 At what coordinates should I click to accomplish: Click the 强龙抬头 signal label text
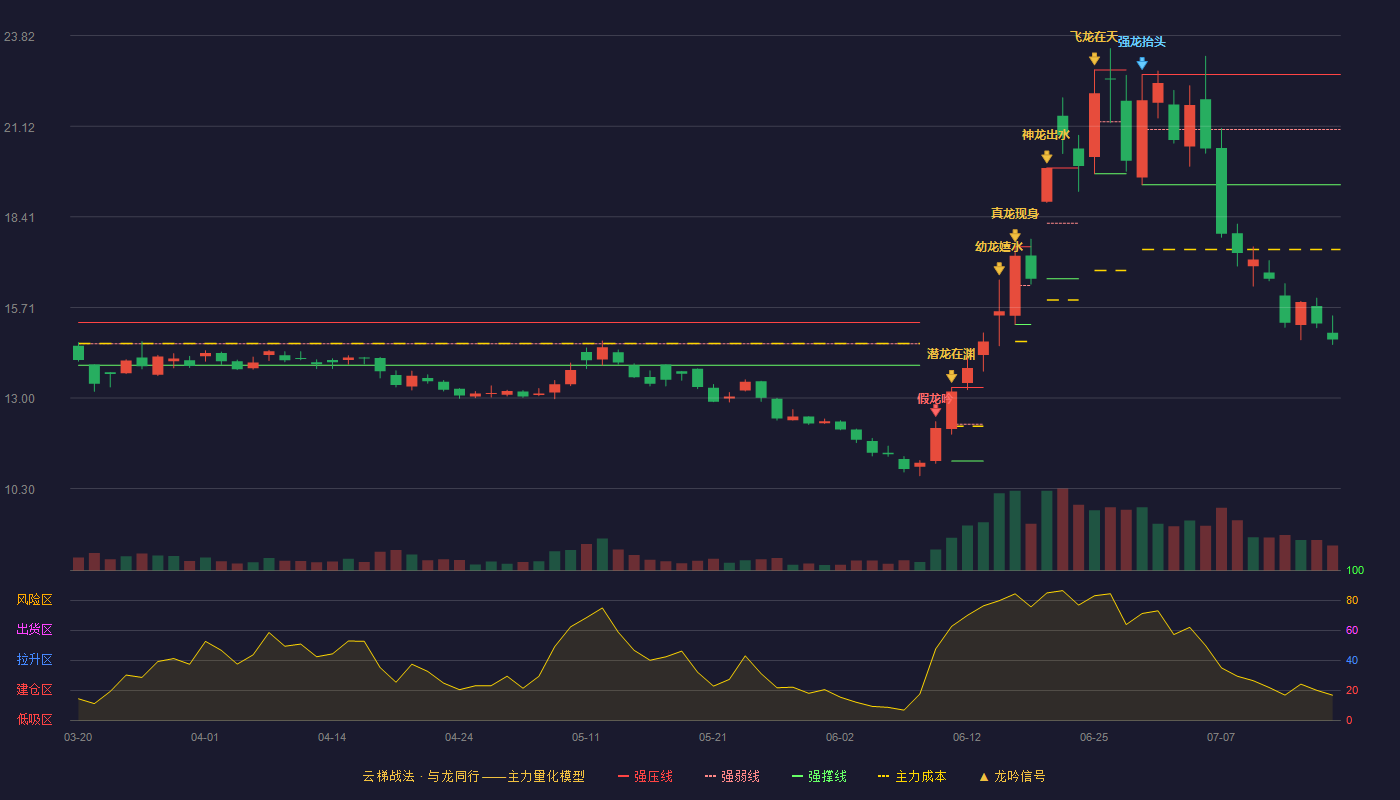[x=1142, y=42]
